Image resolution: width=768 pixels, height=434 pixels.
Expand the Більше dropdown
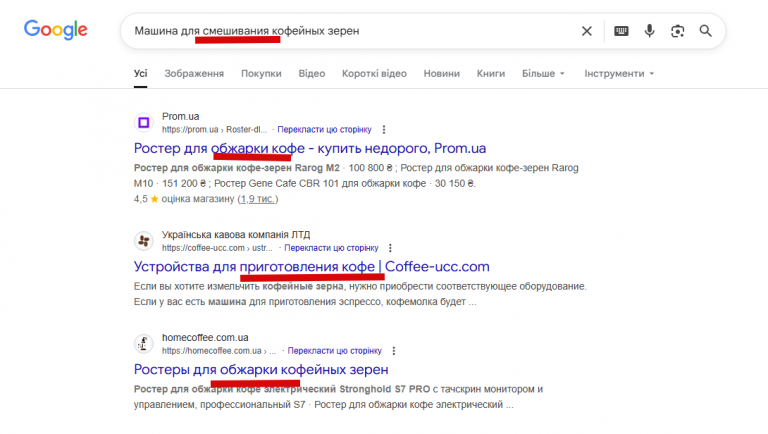click(543, 73)
